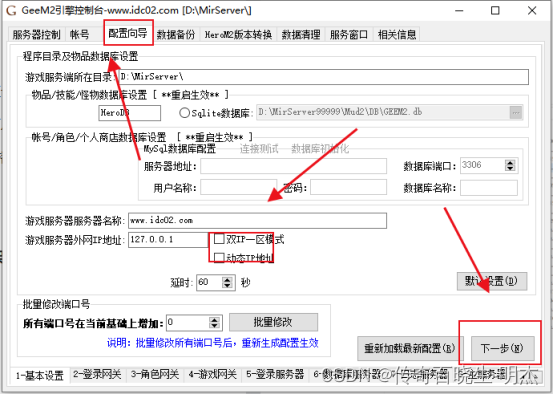
Task: Decrease the database port value with down arrow
Action: [x=510, y=168]
